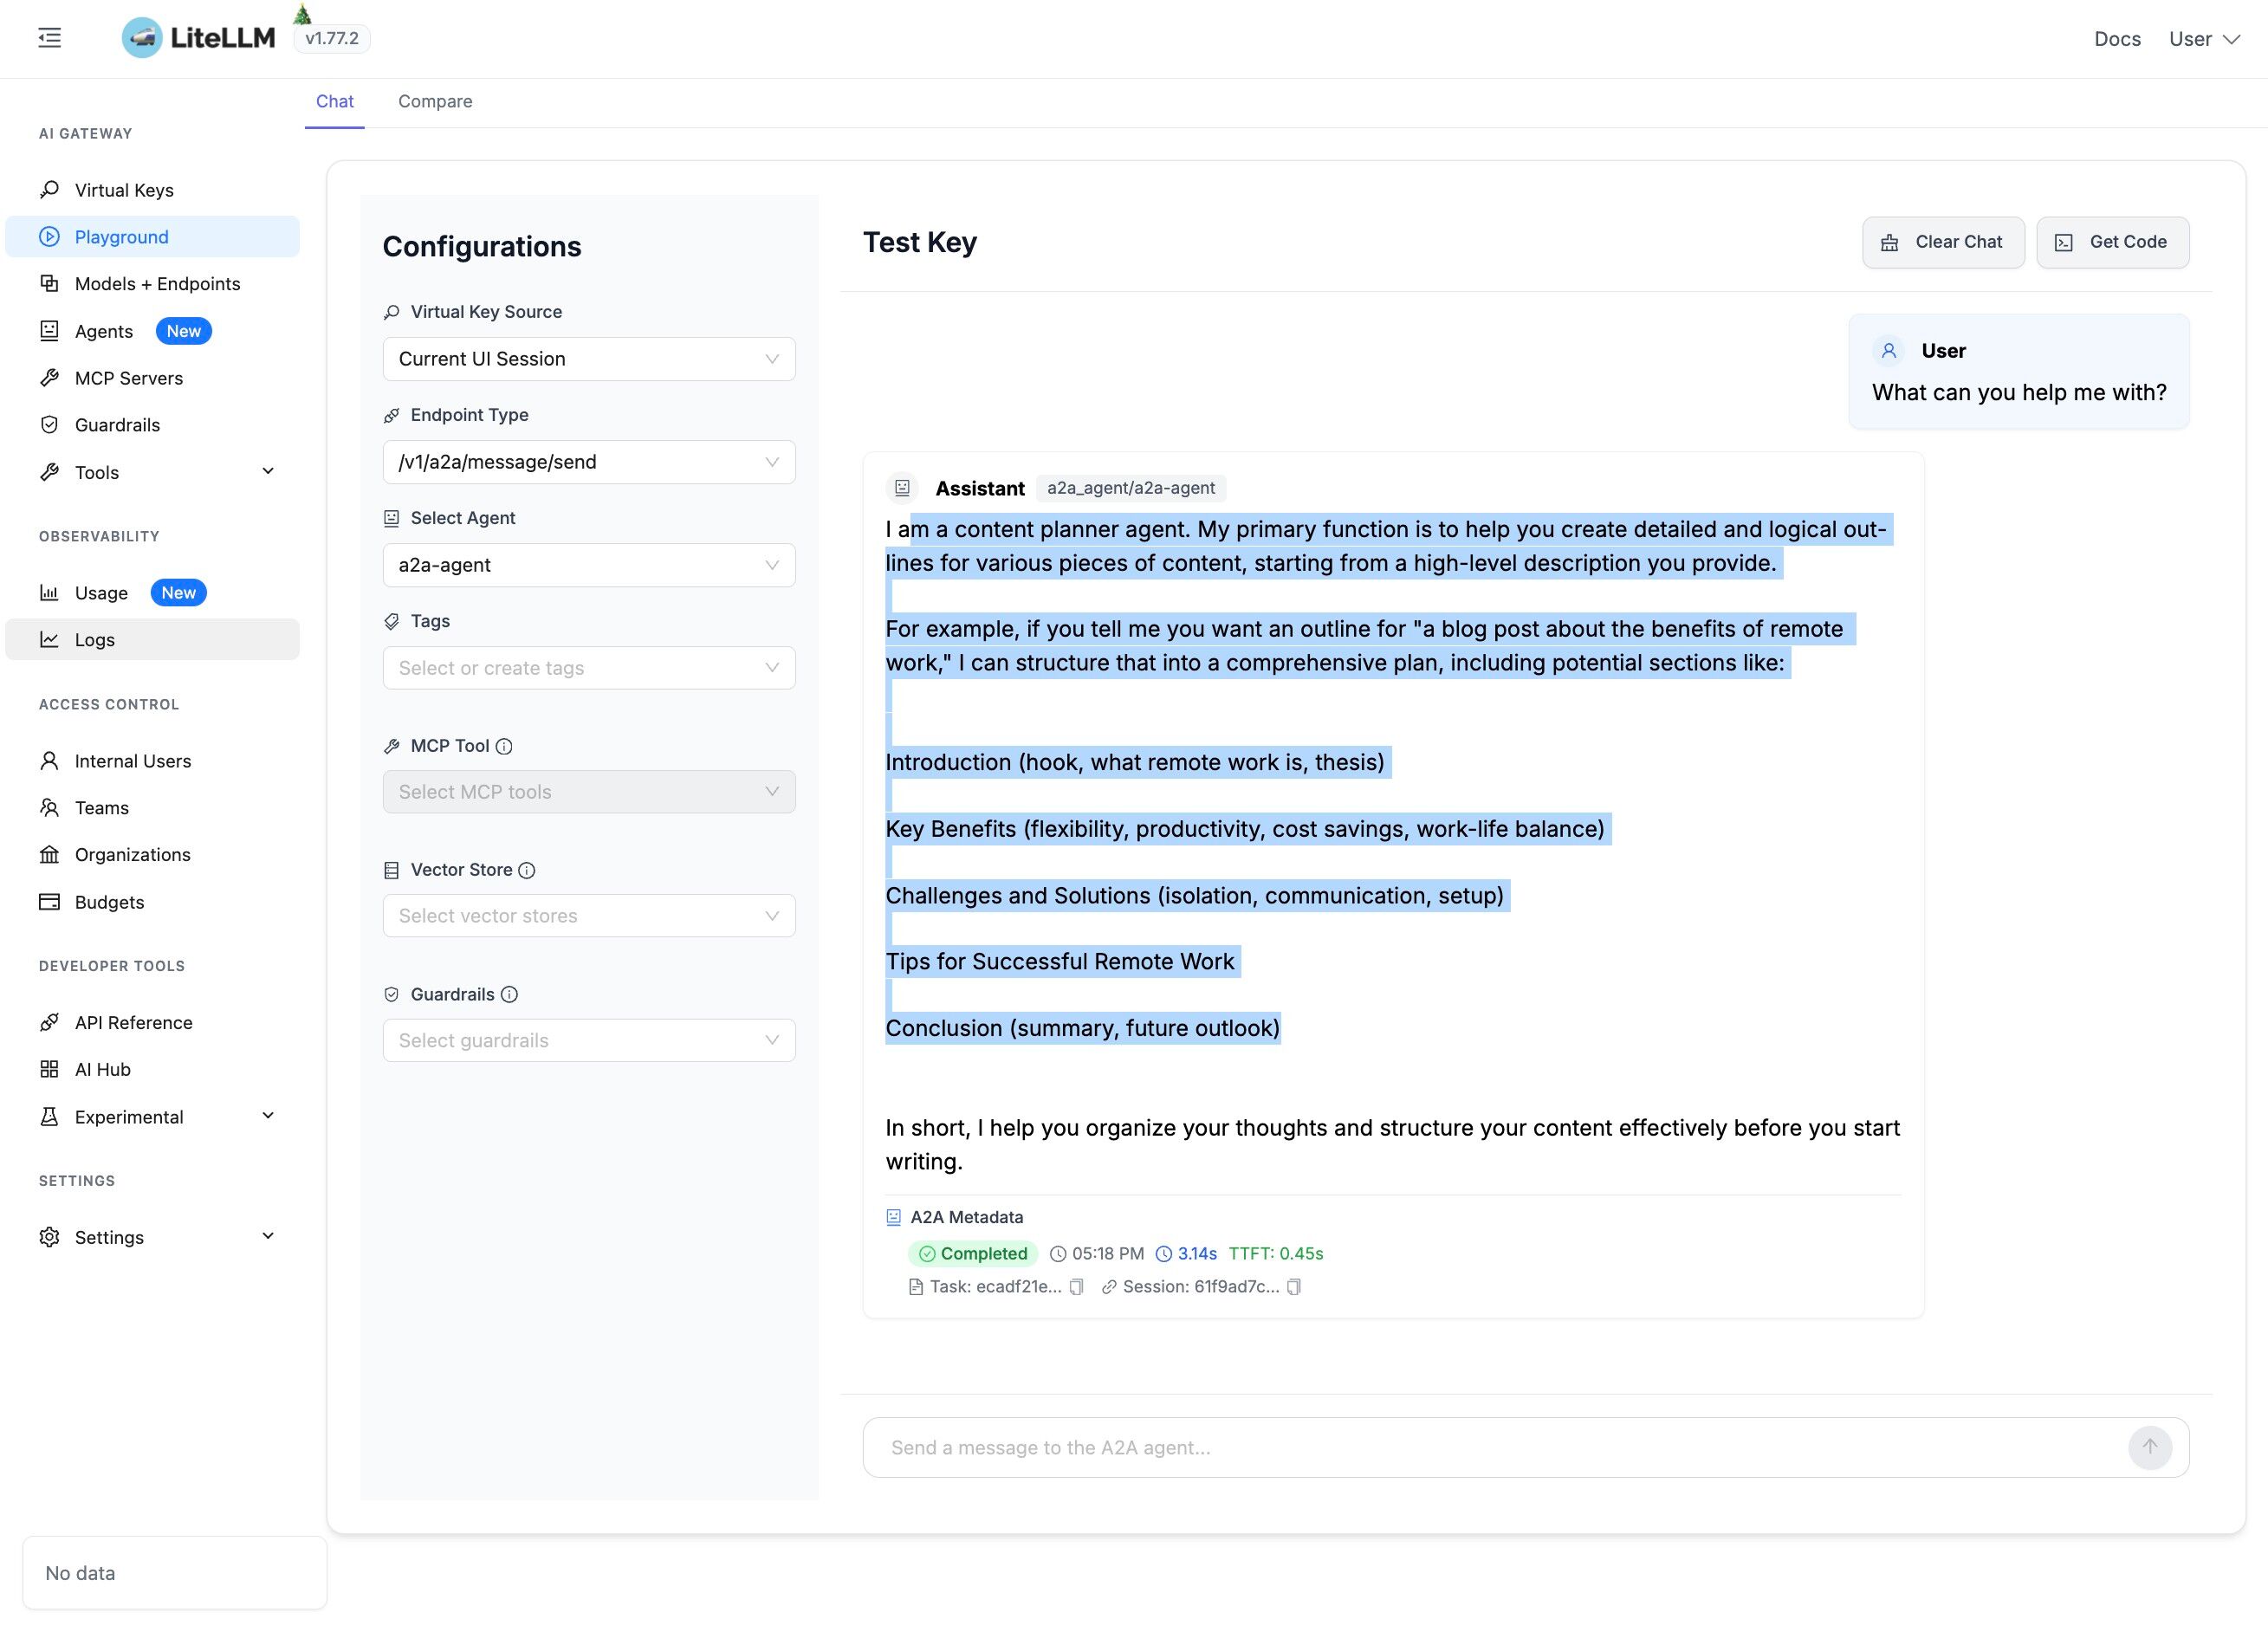
Task: Expand the Settings sidebar section
Action: [x=268, y=1236]
